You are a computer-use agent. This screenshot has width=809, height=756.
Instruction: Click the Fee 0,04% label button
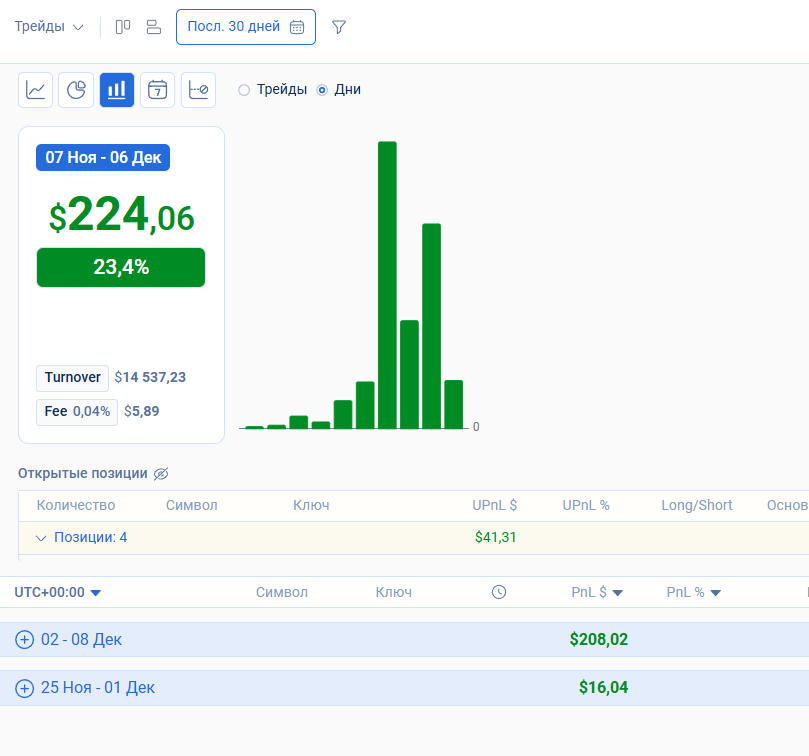[77, 412]
